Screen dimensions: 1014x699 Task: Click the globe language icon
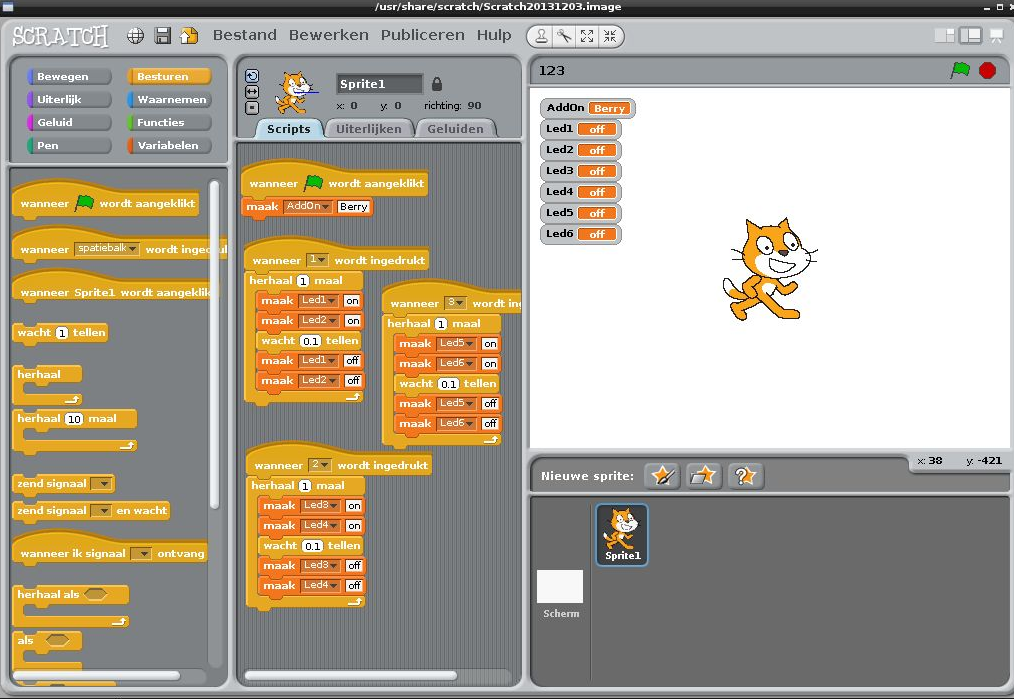click(135, 36)
